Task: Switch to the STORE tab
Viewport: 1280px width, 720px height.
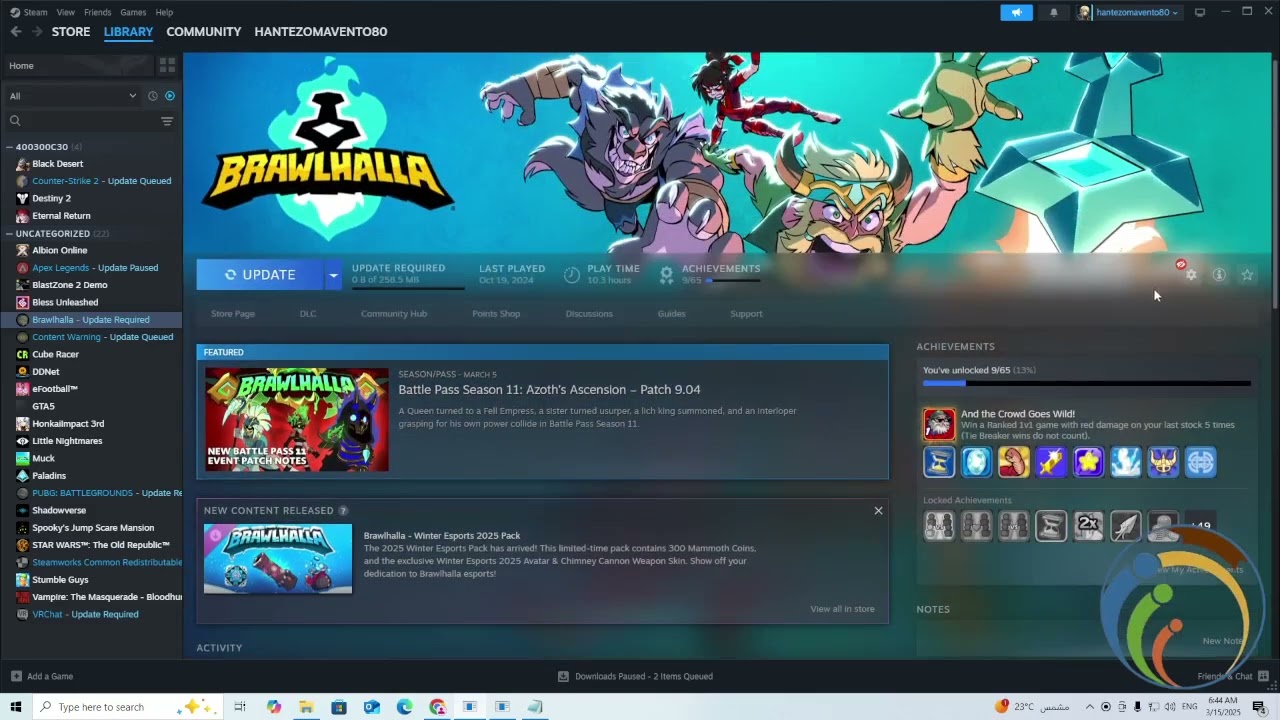Action: (x=71, y=32)
